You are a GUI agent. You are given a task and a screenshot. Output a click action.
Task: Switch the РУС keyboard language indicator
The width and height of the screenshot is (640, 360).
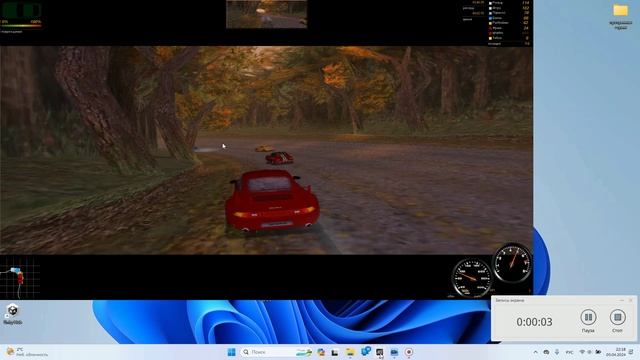(569, 352)
